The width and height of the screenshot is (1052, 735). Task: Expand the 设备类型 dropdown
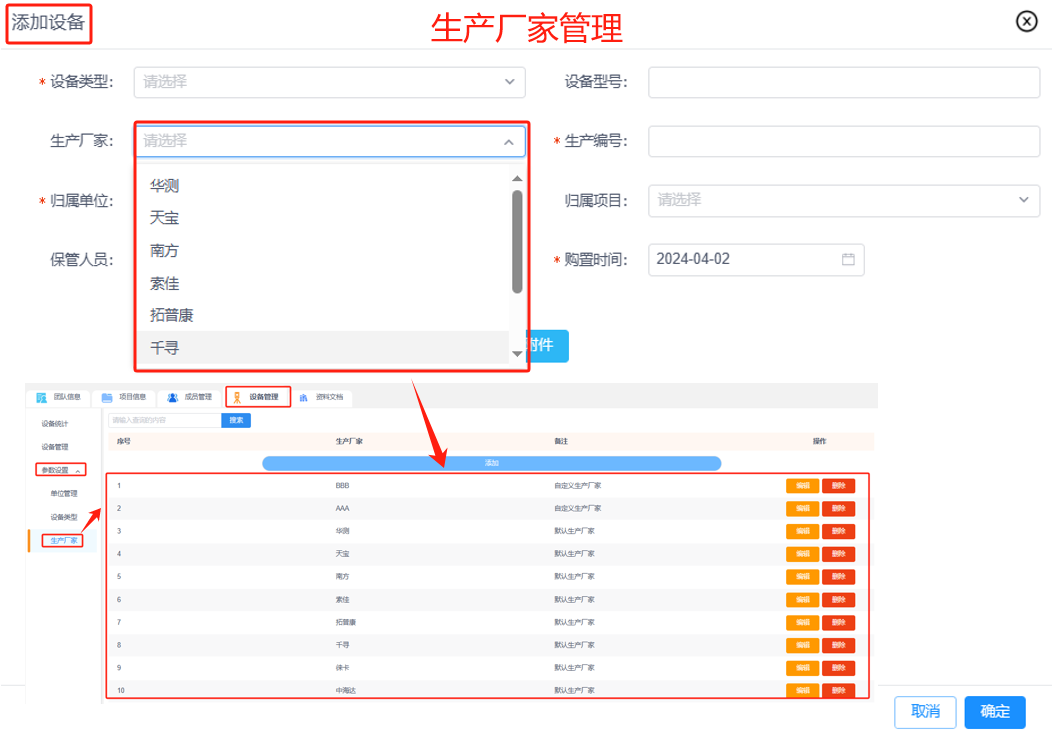[509, 82]
